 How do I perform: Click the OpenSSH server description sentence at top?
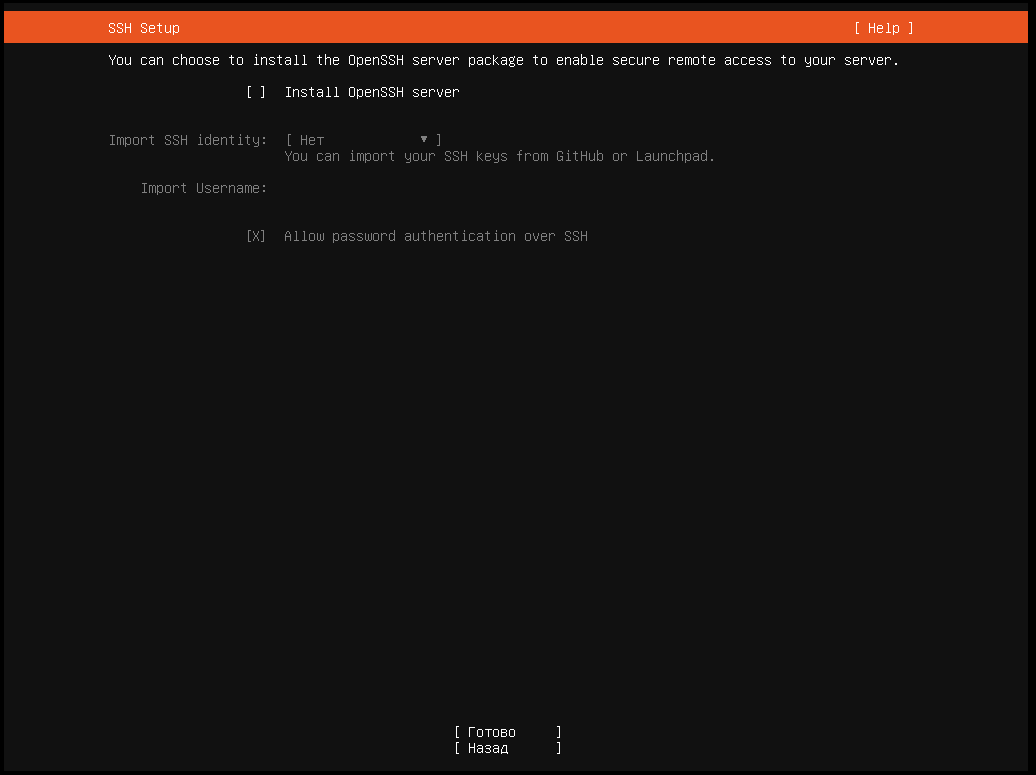click(503, 60)
